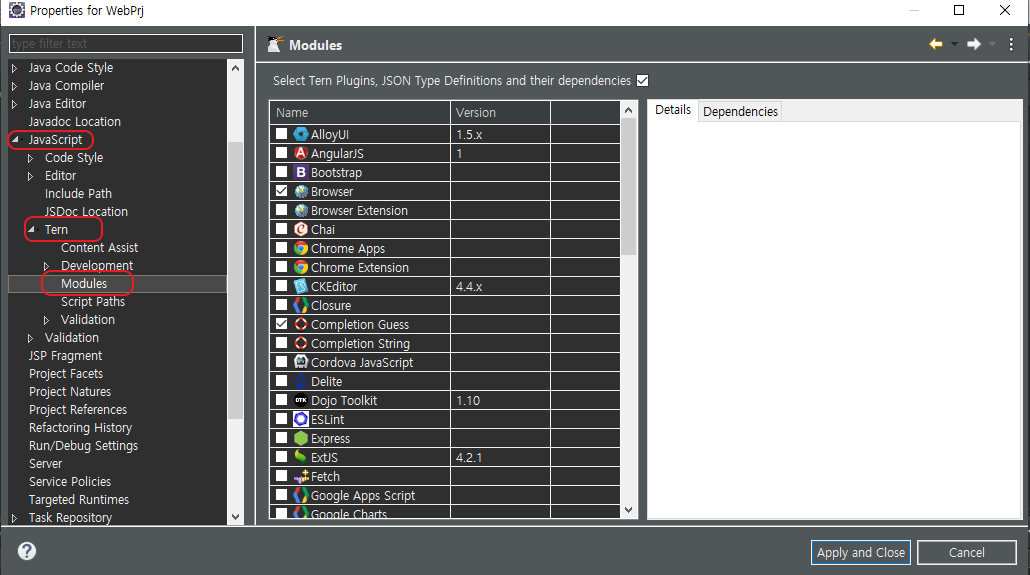
Task: Click the Completion Guess icon
Action: pyautogui.click(x=301, y=324)
